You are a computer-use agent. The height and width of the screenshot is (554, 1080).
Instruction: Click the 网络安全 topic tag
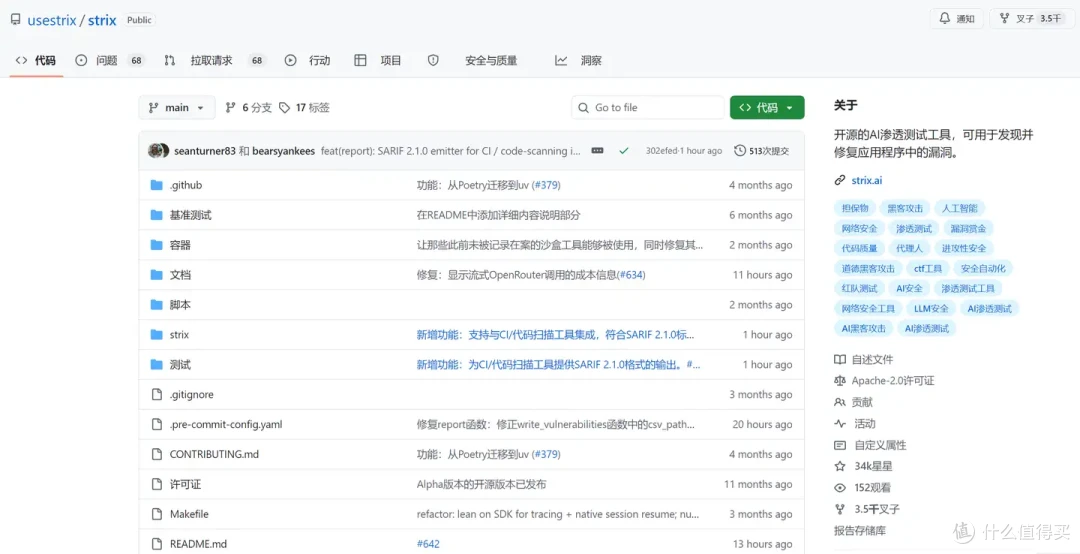click(x=860, y=228)
